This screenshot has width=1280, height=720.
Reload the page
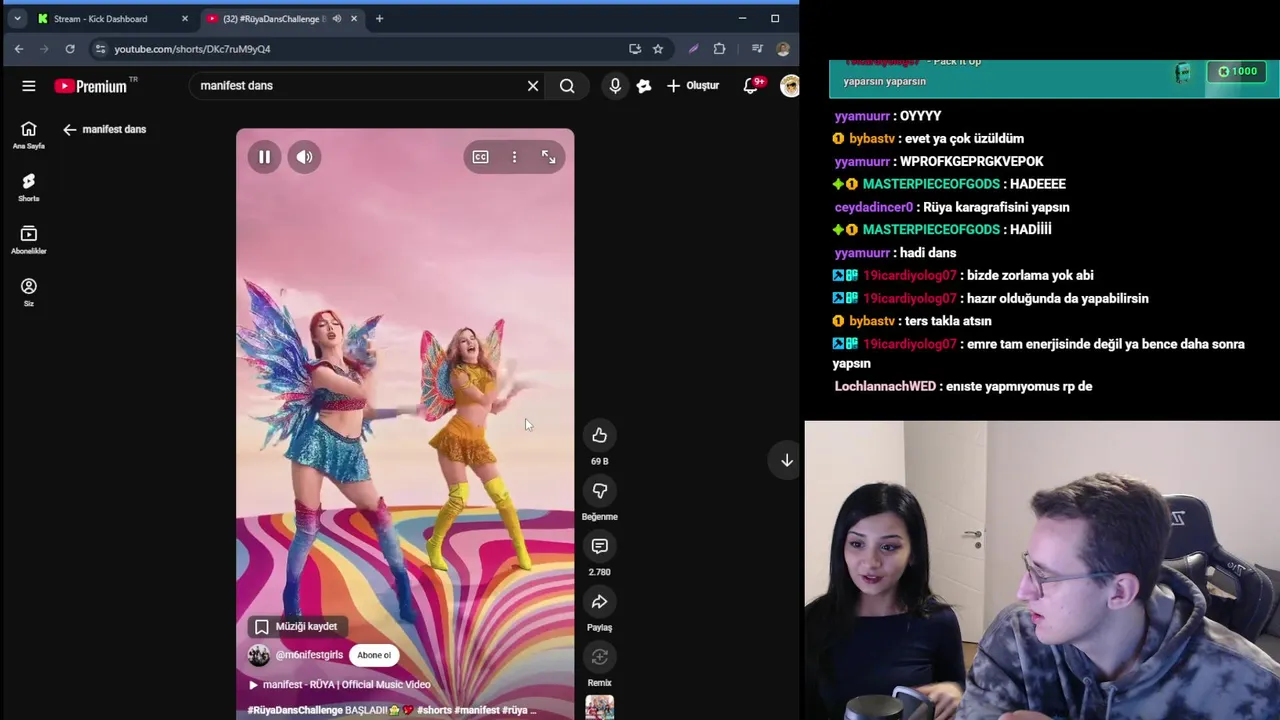70,49
